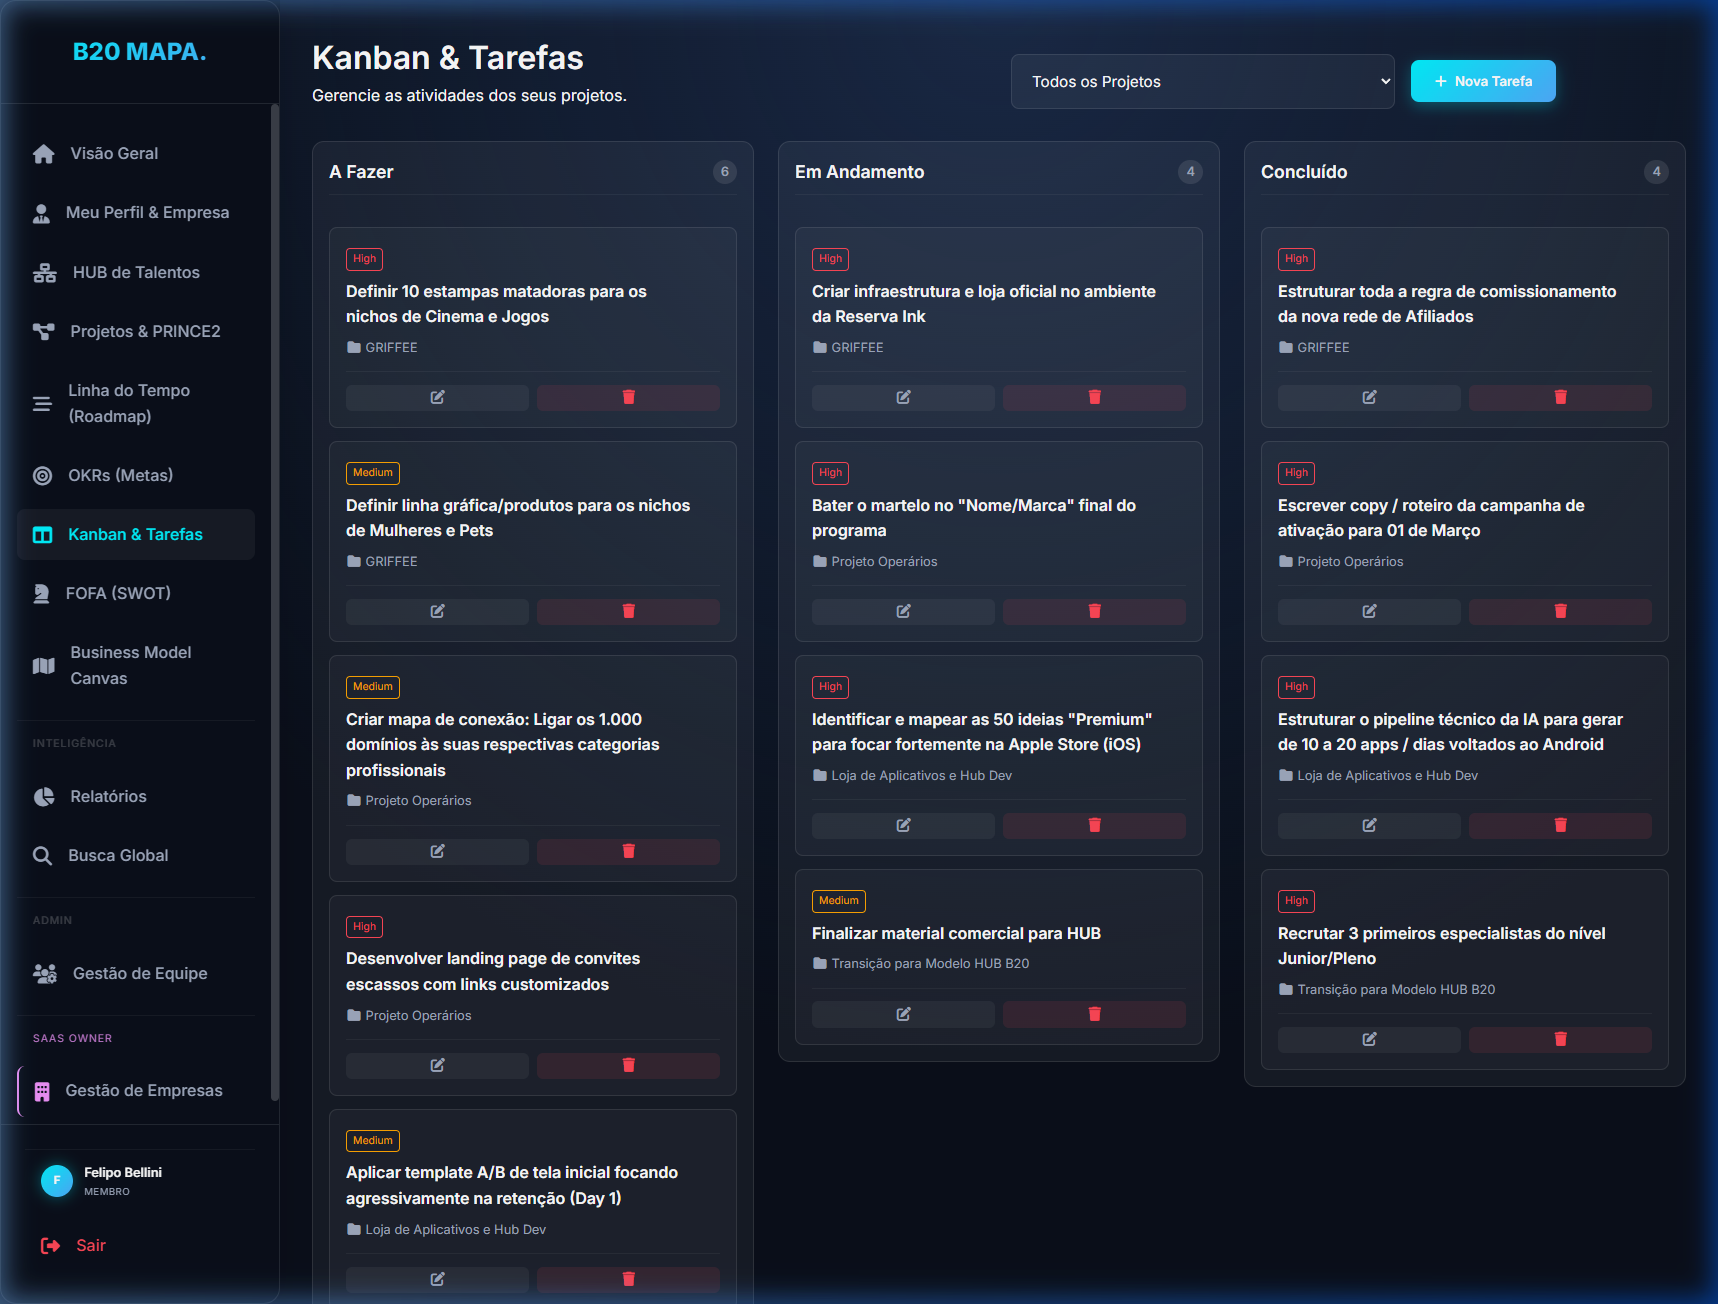The height and width of the screenshot is (1304, 1718).
Task: Edit 'Escrever copy / roteiro da campanha' task
Action: pos(1369,611)
